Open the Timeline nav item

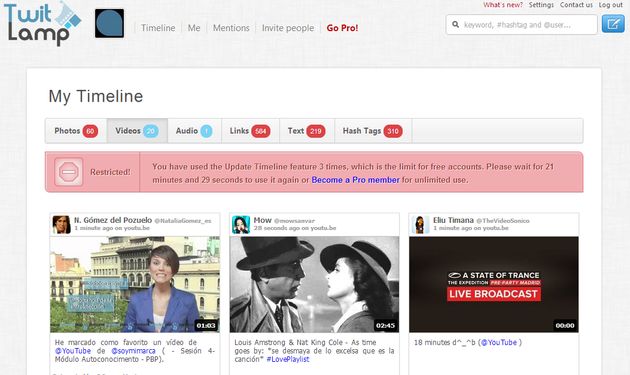tap(158, 28)
